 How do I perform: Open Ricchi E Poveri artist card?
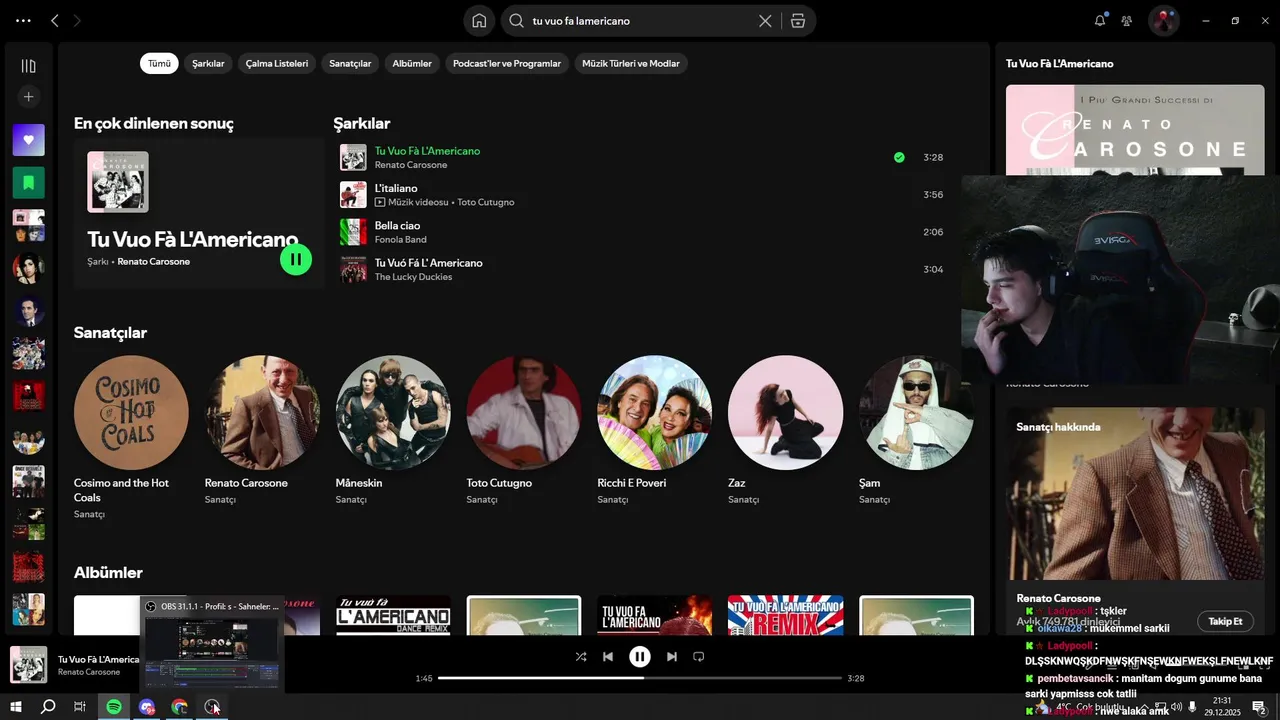click(655, 413)
